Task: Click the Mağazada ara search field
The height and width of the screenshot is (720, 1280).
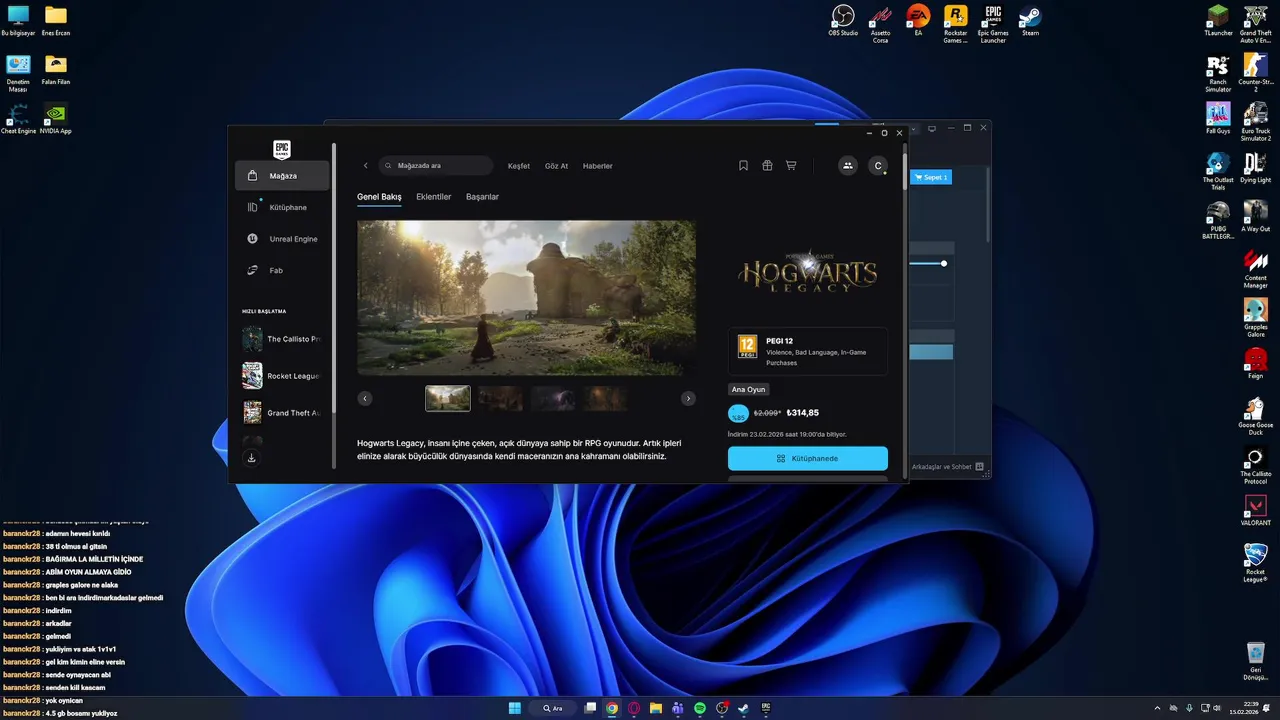Action: [437, 166]
